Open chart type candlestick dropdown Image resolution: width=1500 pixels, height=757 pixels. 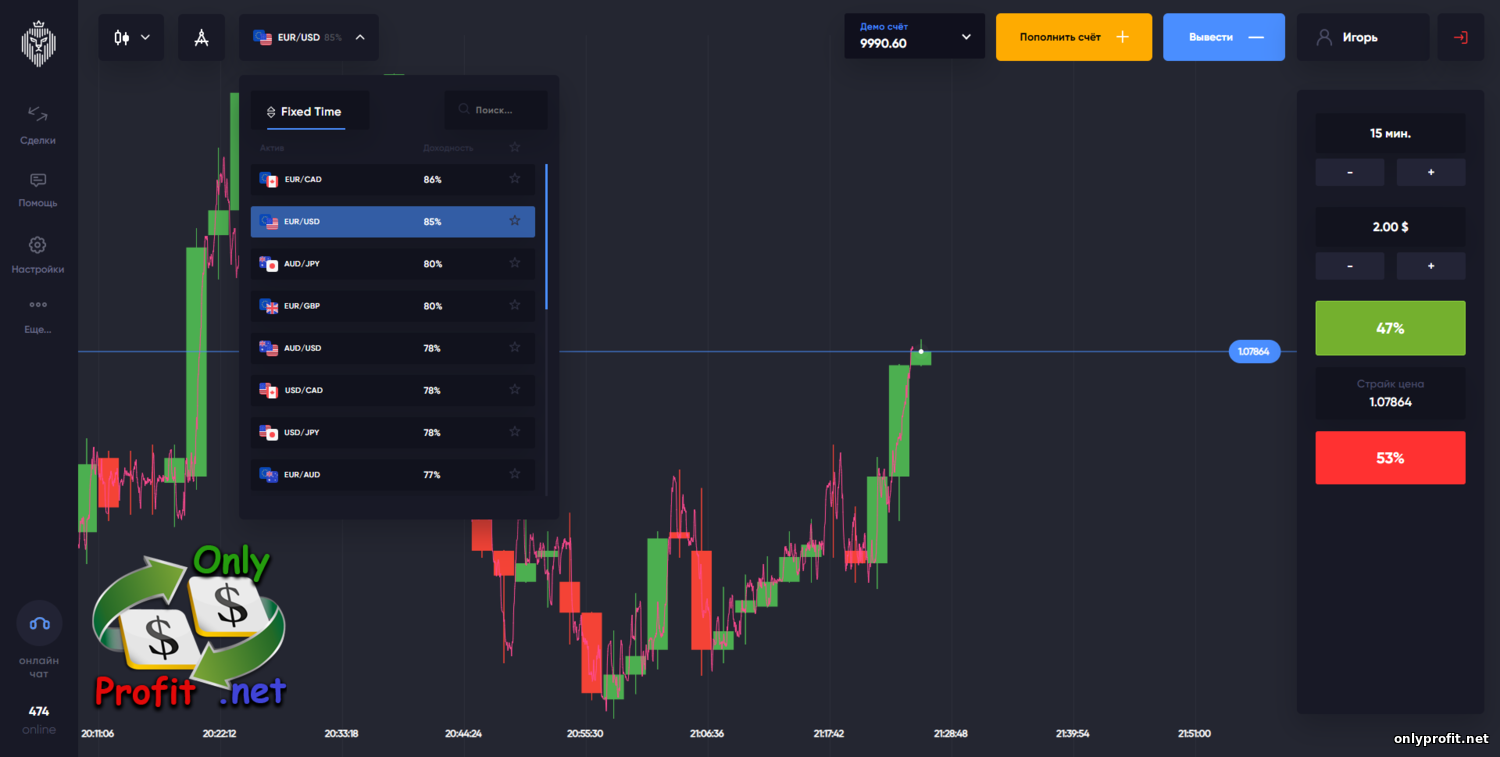(x=131, y=38)
